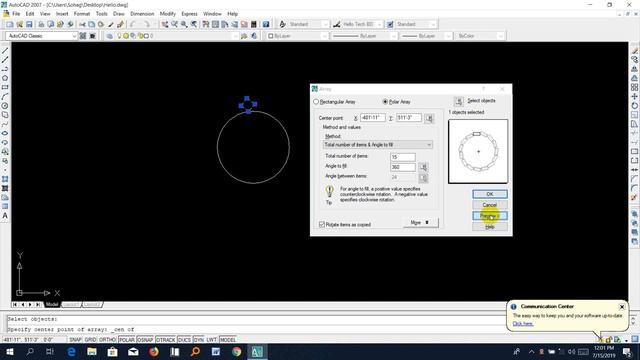640x360 pixels.
Task: Open Chrome from the Windows taskbar
Action: pos(236,351)
